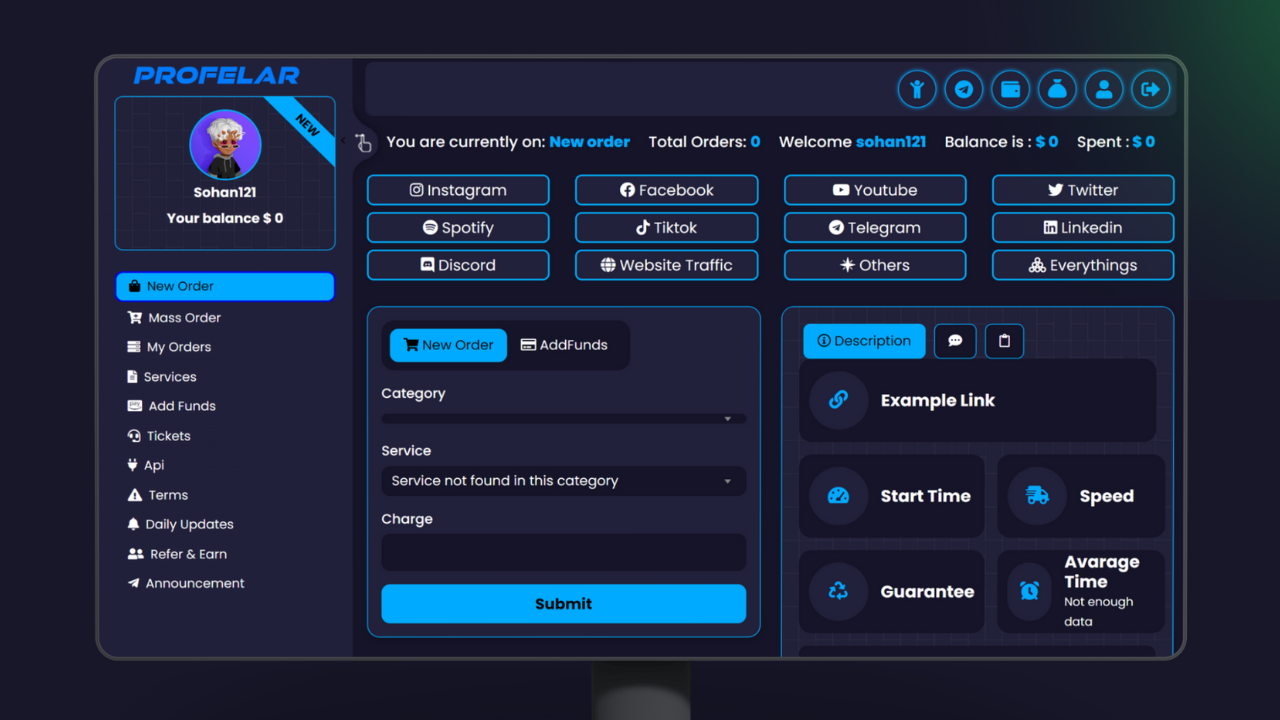1280x720 pixels.
Task: Open Announcement in the sidebar
Action: tap(185, 583)
